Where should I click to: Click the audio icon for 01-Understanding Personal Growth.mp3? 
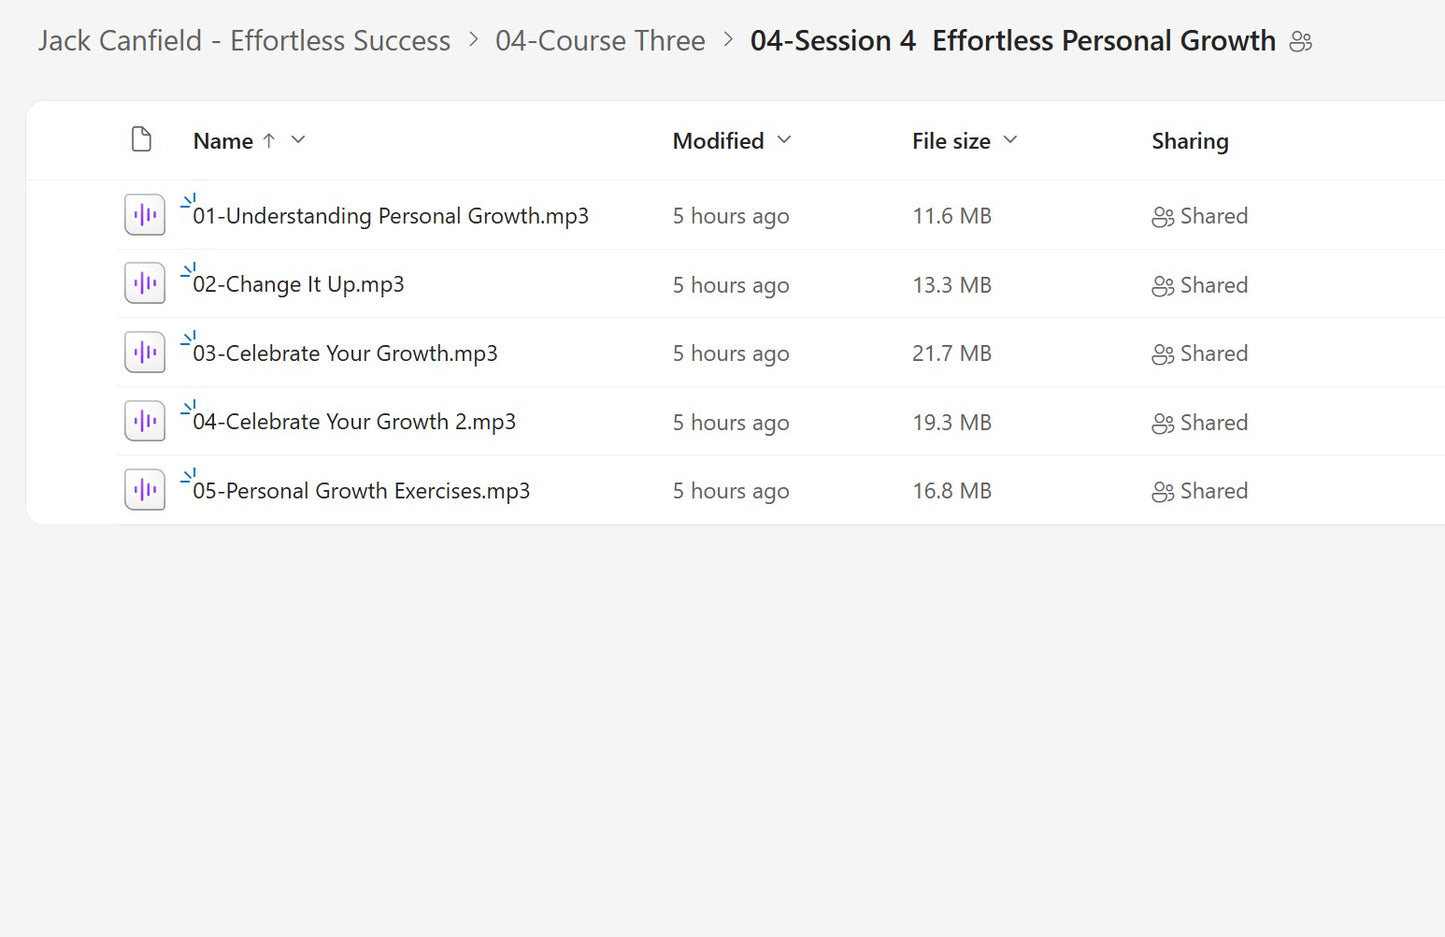[x=144, y=214]
